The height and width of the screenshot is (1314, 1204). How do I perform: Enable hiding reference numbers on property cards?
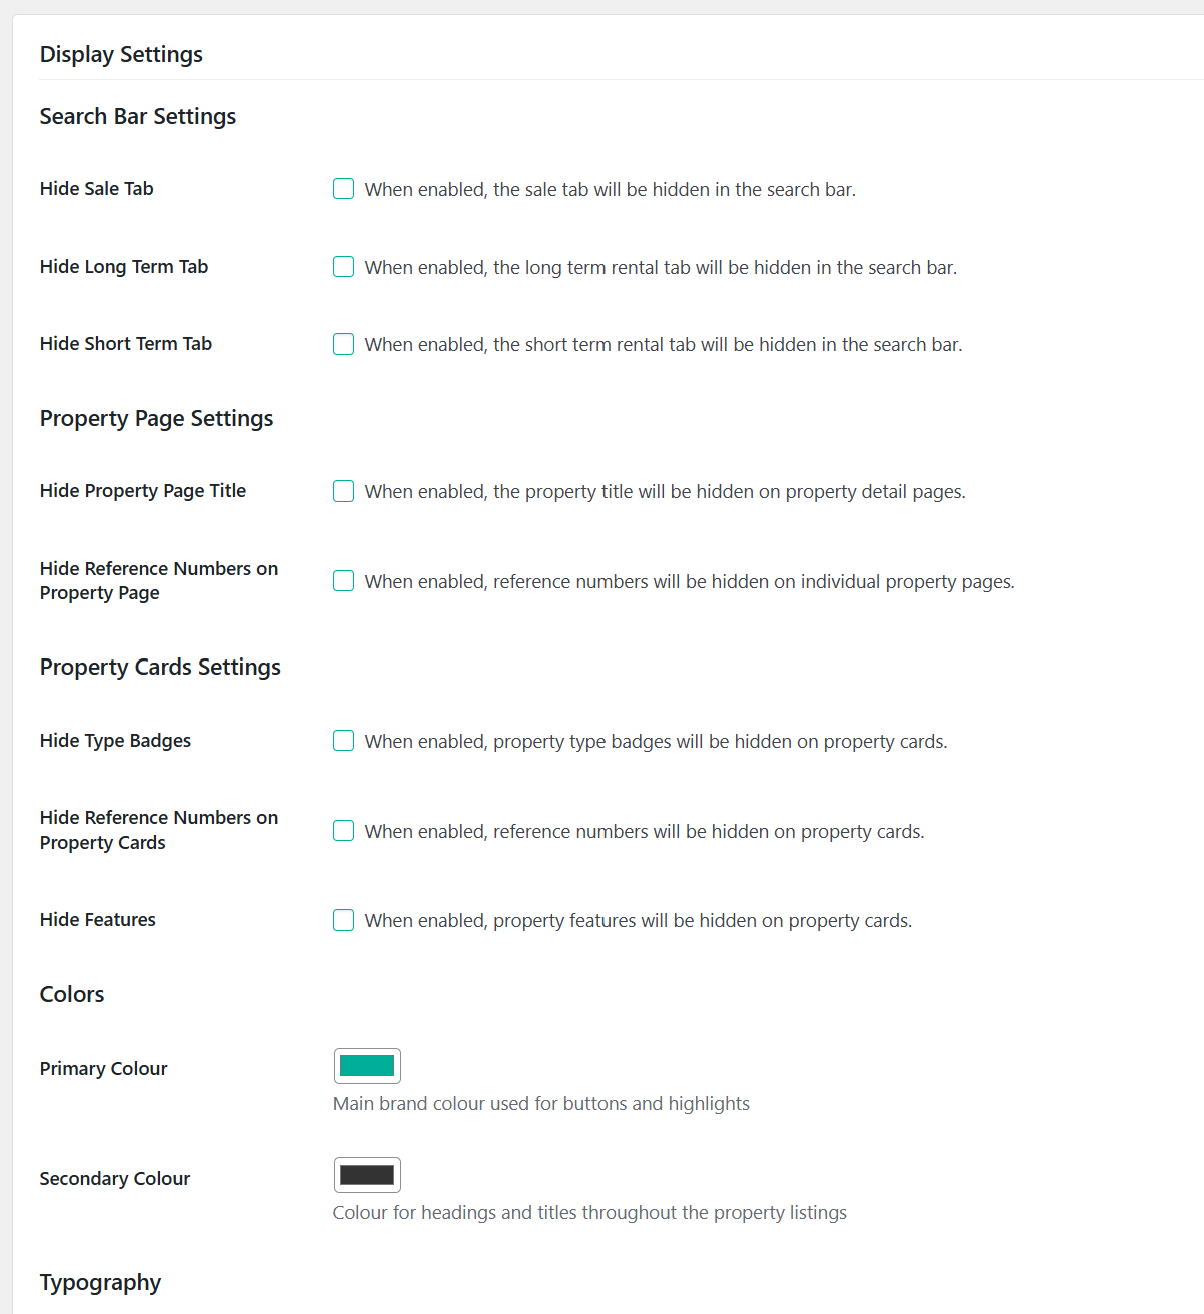coord(343,830)
